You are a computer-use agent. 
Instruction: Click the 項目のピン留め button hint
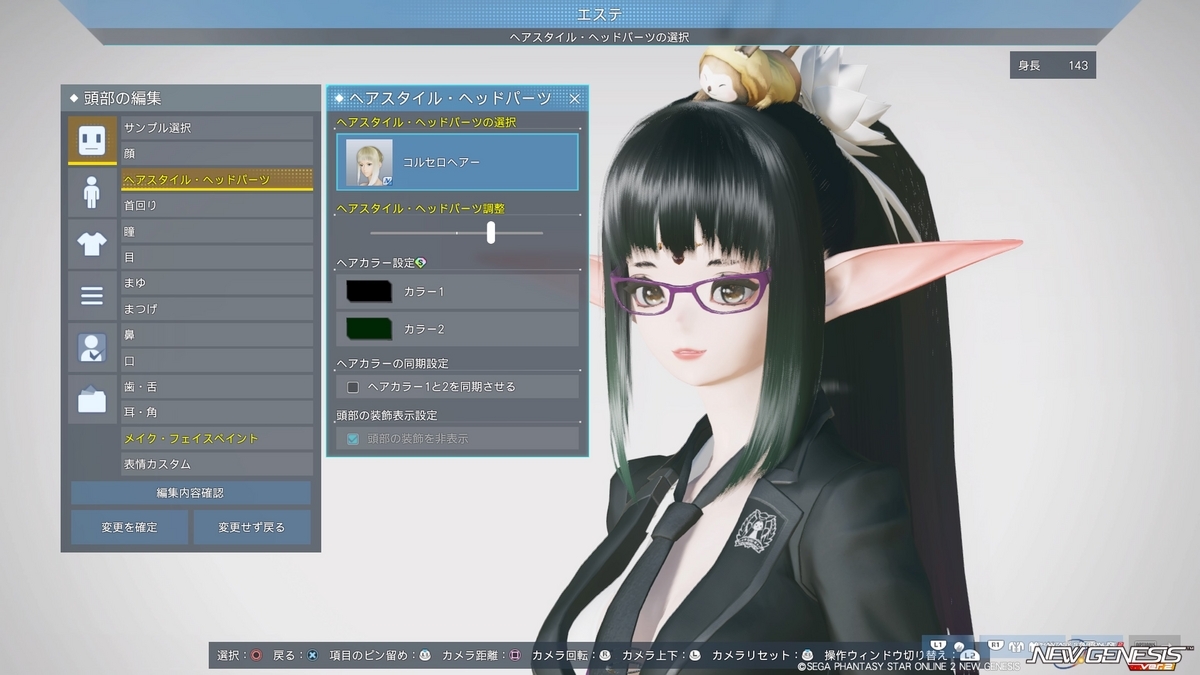[x=380, y=655]
